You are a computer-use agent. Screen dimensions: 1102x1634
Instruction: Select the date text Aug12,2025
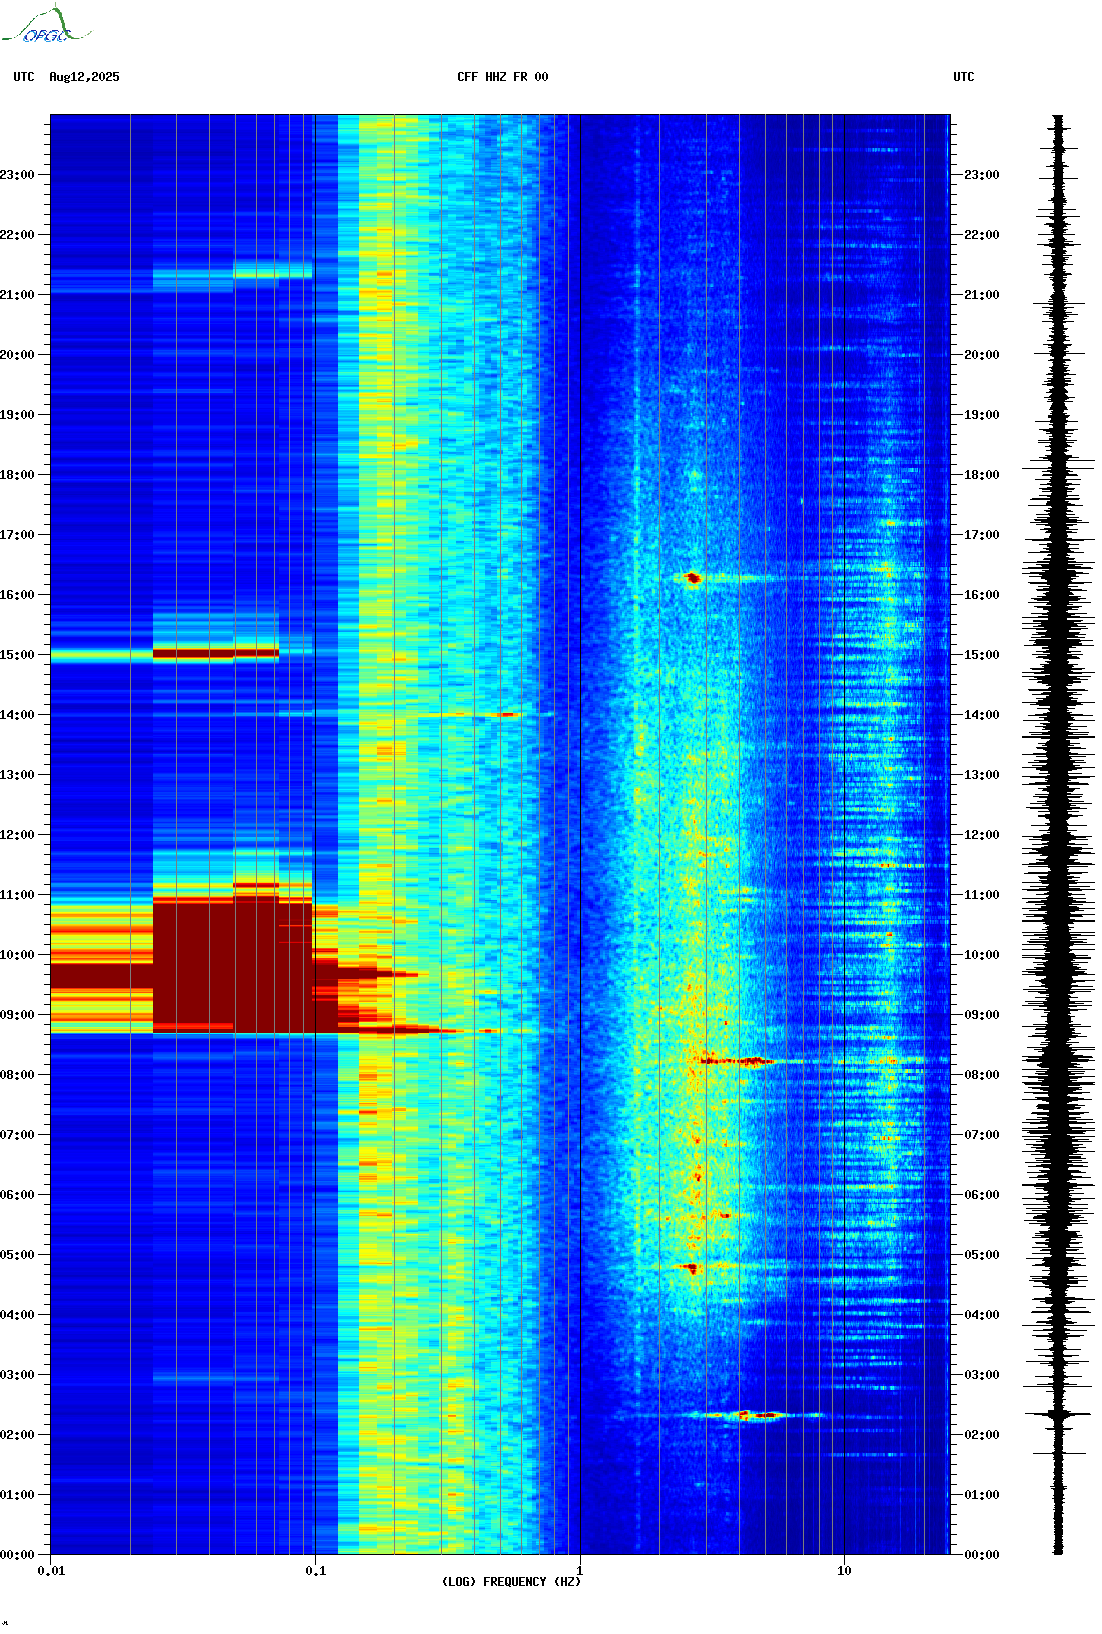[x=84, y=77]
